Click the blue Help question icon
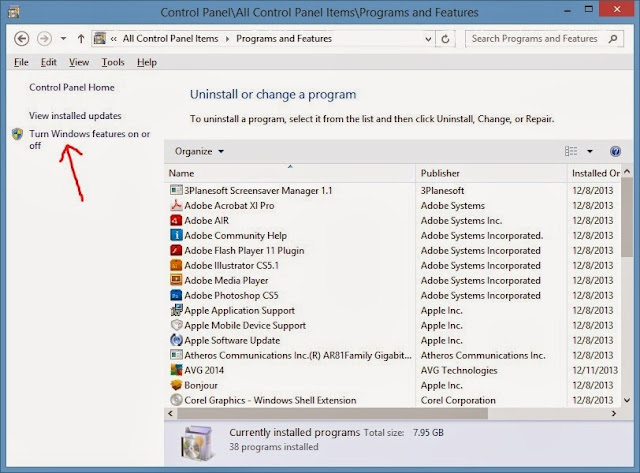Screen dimensions: 640x473 [x=615, y=151]
